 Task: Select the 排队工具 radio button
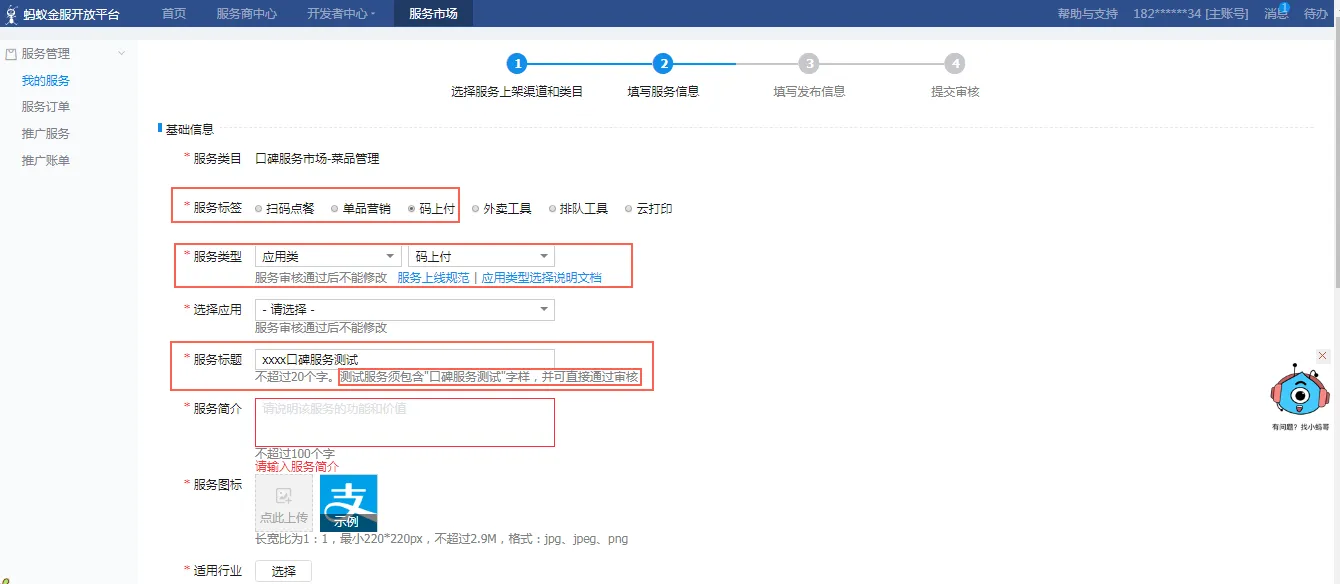tap(552, 209)
